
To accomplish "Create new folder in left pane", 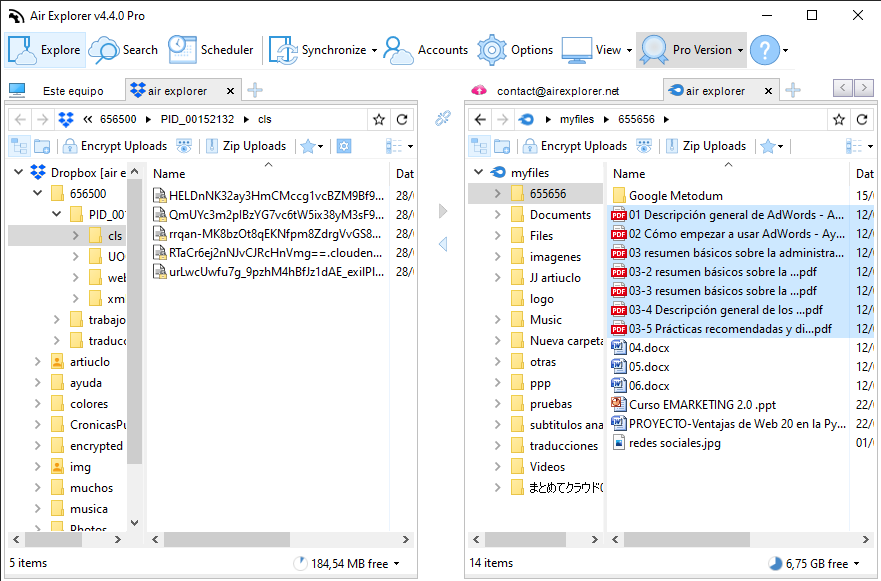I will point(42,146).
